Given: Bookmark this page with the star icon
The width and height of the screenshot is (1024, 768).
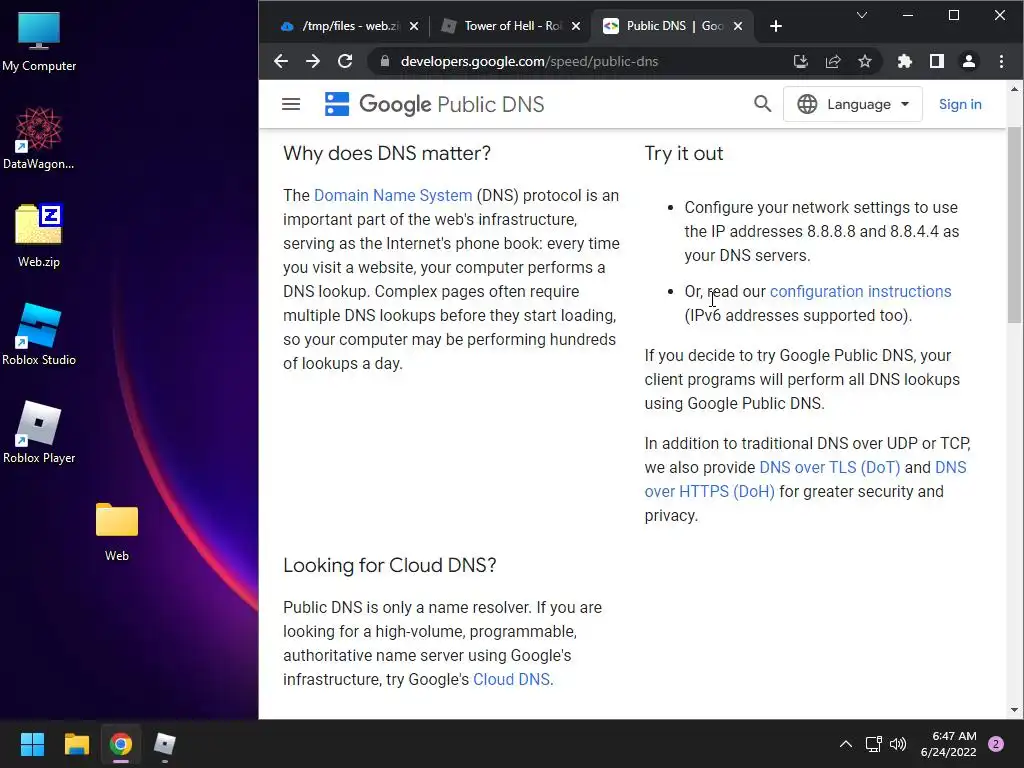Looking at the screenshot, I should click(865, 61).
